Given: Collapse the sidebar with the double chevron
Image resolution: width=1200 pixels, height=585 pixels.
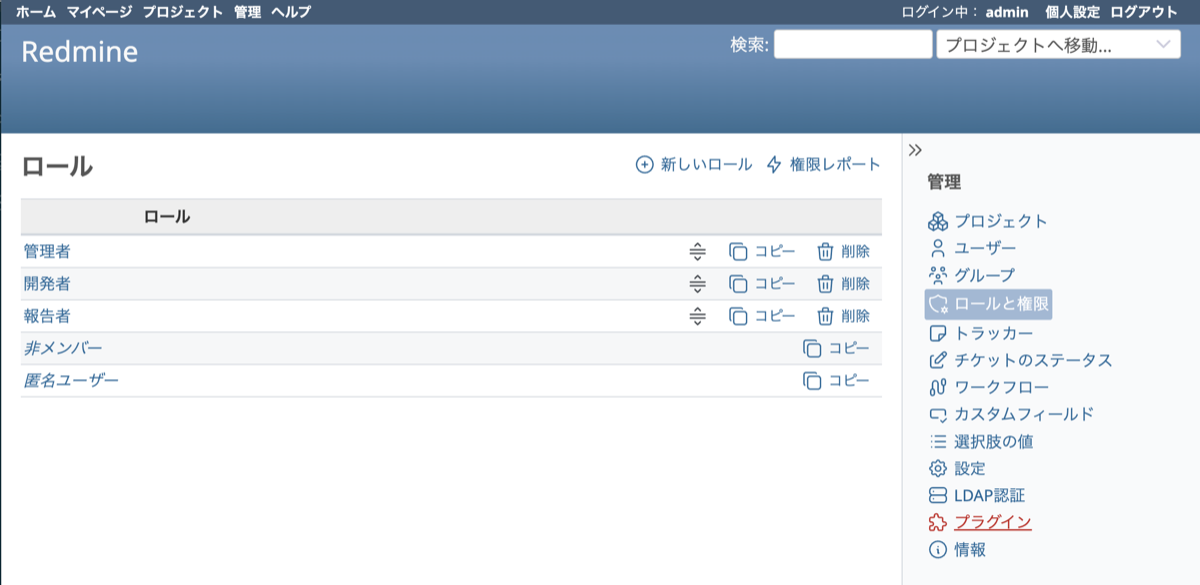Looking at the screenshot, I should pyautogui.click(x=915, y=150).
